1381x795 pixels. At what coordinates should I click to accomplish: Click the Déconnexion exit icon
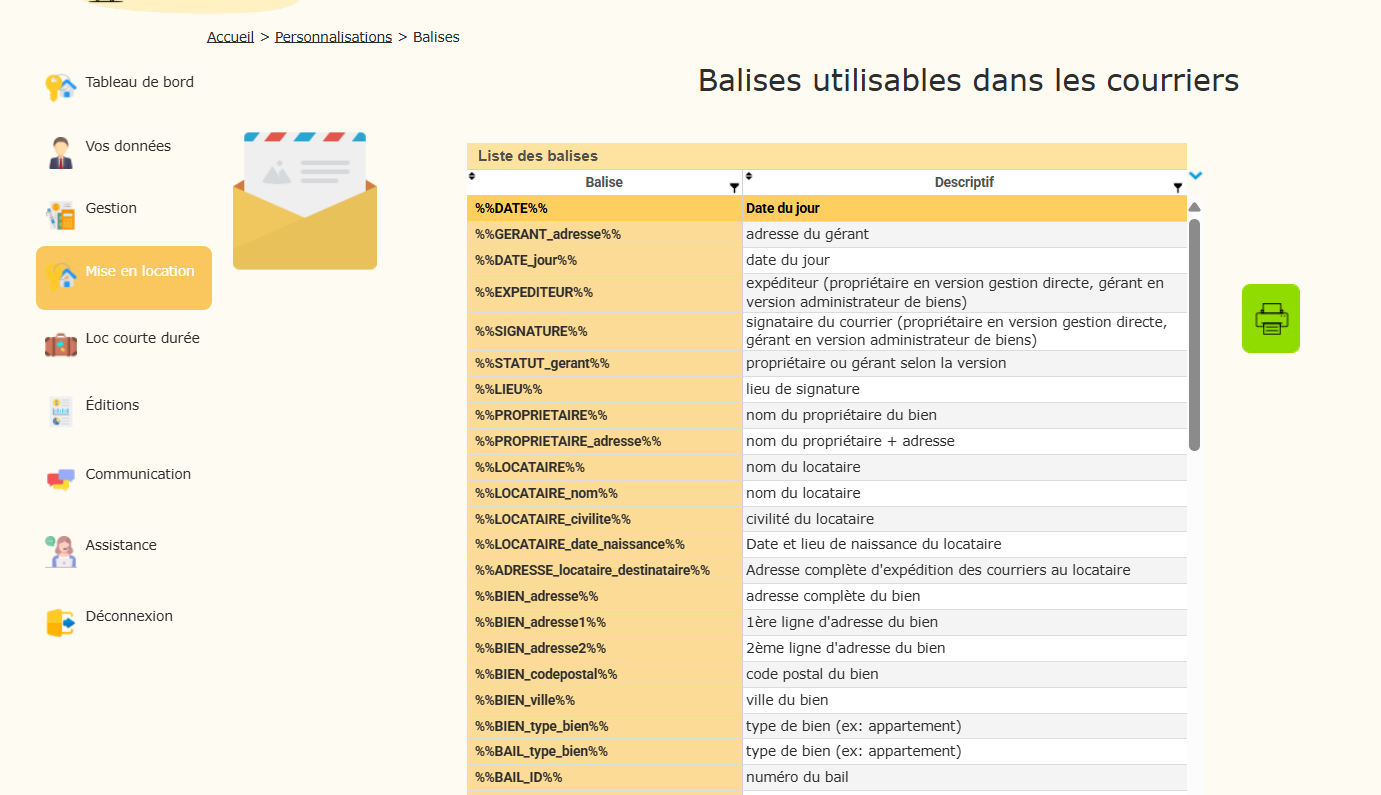61,622
